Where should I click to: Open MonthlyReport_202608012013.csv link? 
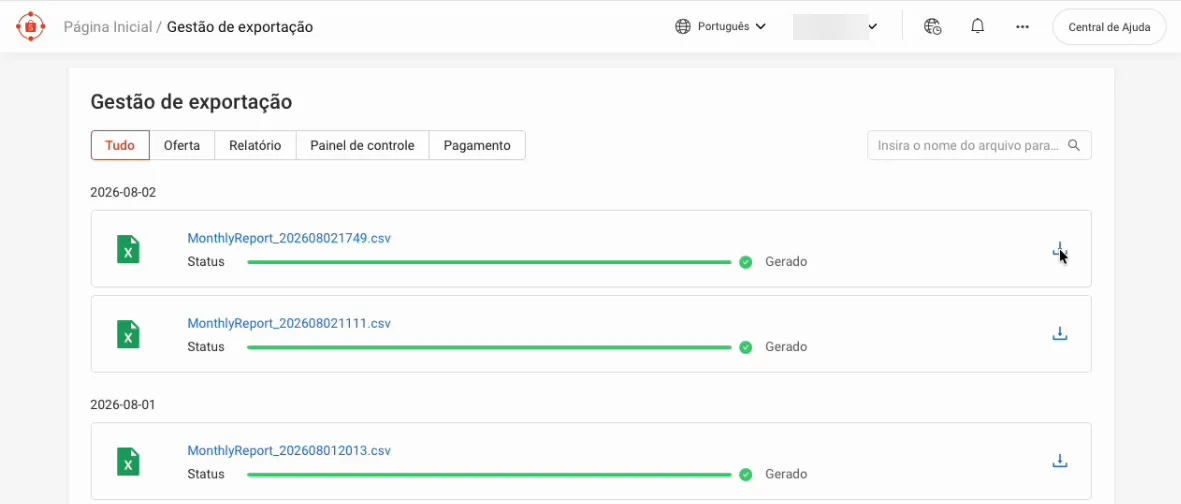[289, 451]
